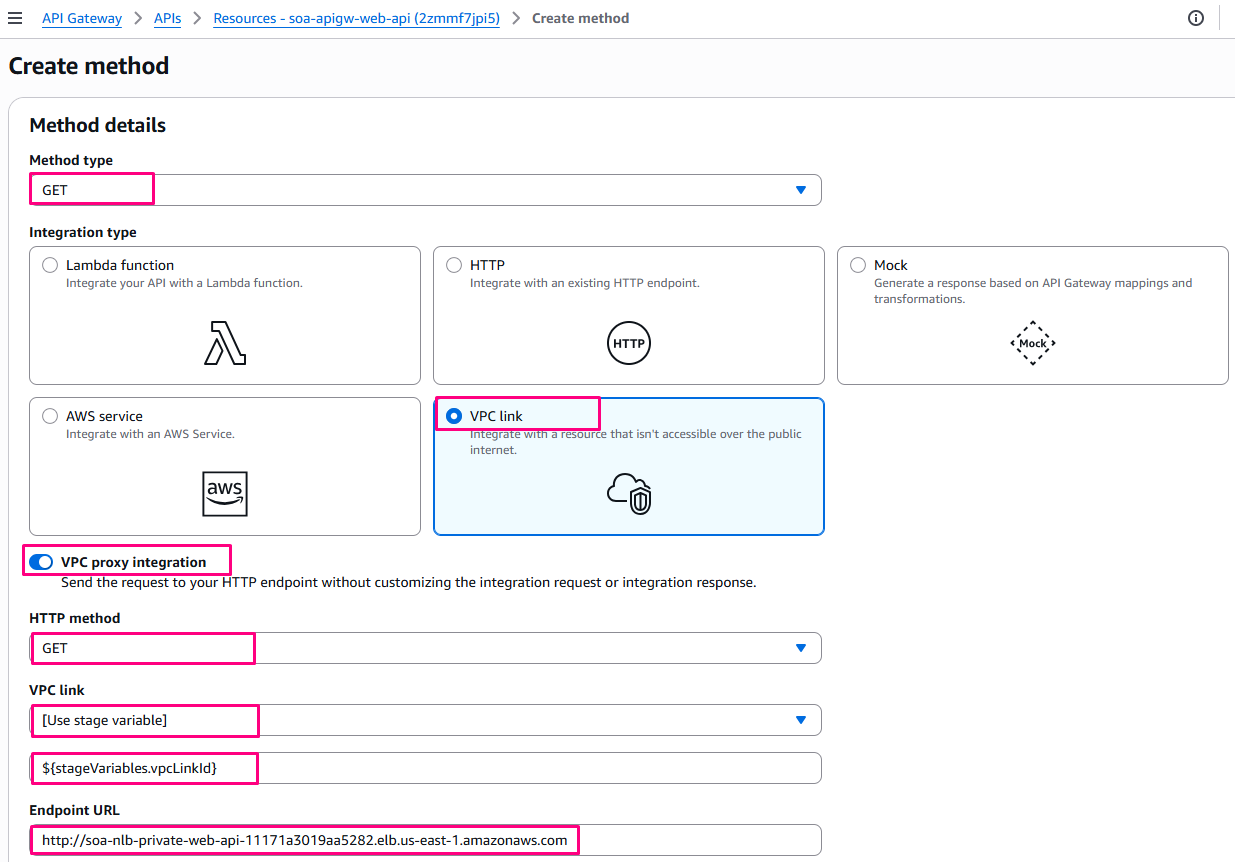Select the Lambda function radio button
This screenshot has width=1235, height=862.
[50, 265]
